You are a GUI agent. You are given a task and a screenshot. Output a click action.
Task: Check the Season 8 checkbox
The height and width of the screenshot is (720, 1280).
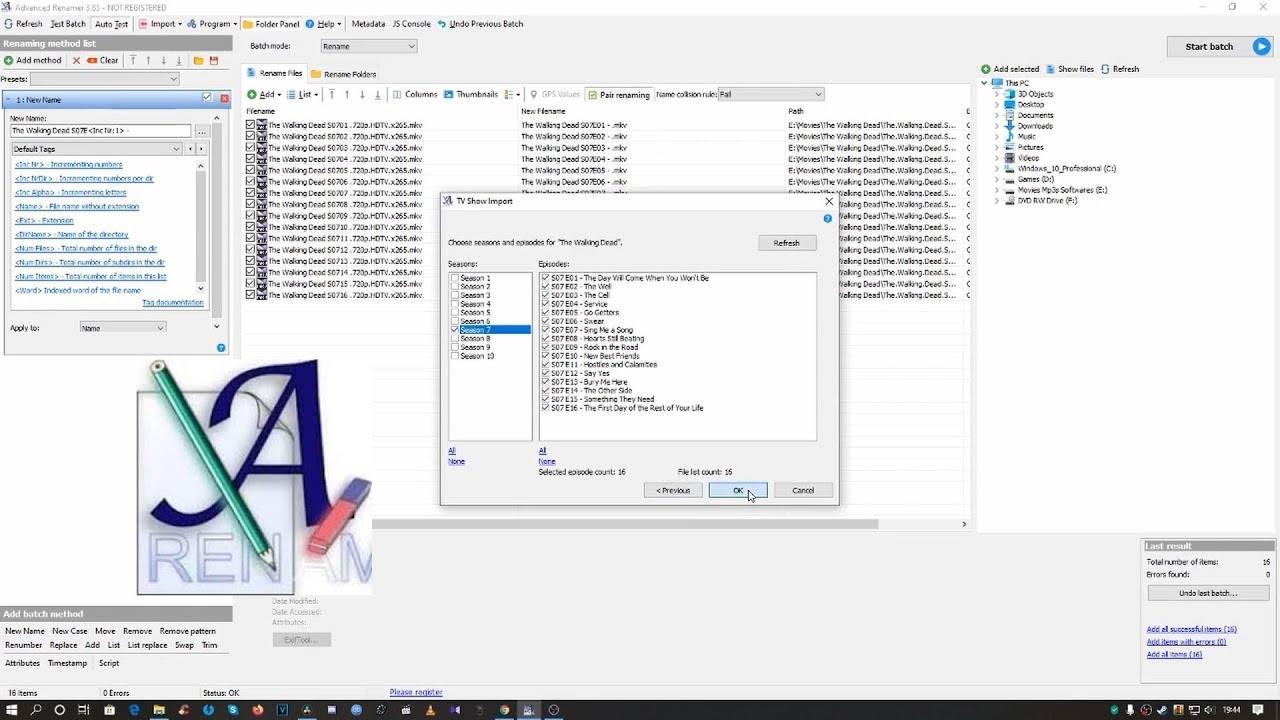point(455,339)
